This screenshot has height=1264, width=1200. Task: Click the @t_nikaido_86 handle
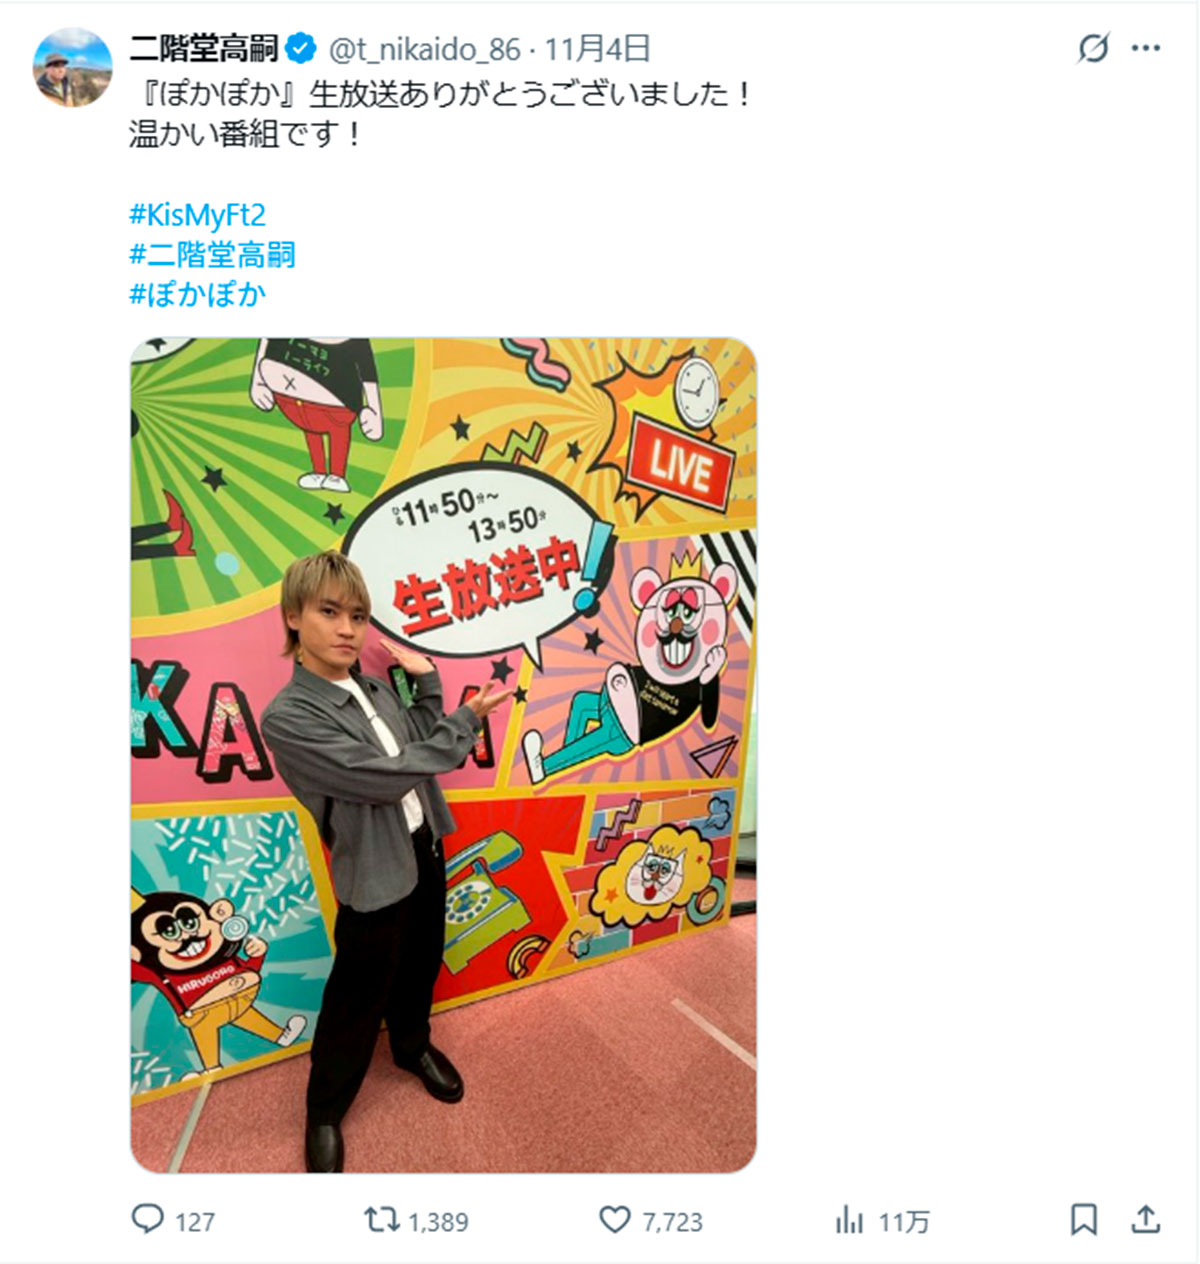424,48
